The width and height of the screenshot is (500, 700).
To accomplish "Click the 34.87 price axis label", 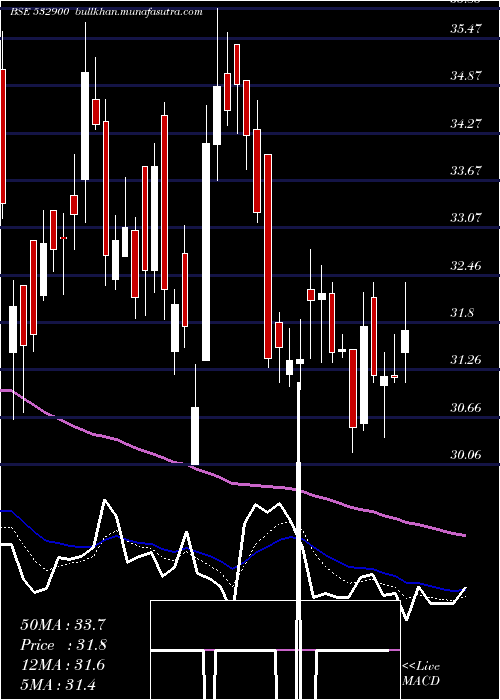I will [466, 76].
